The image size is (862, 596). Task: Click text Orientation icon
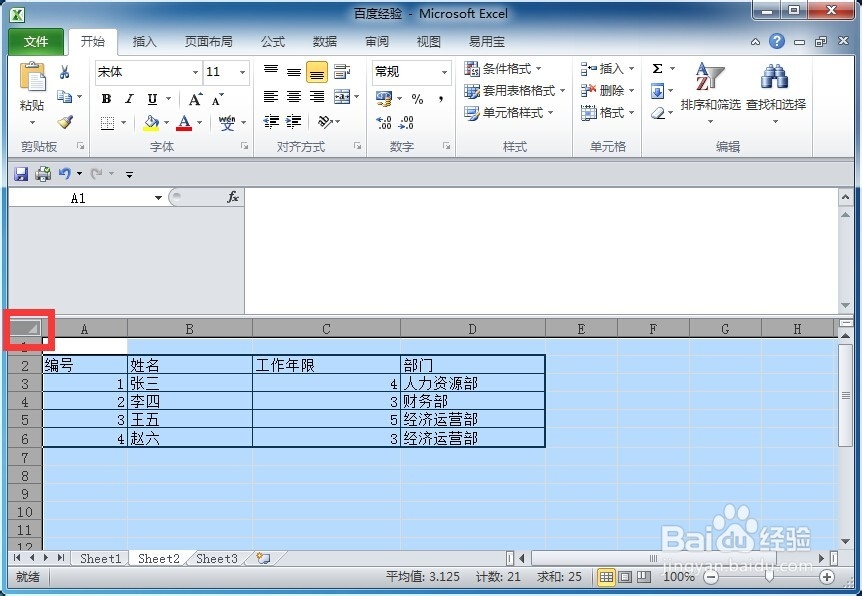click(x=326, y=122)
